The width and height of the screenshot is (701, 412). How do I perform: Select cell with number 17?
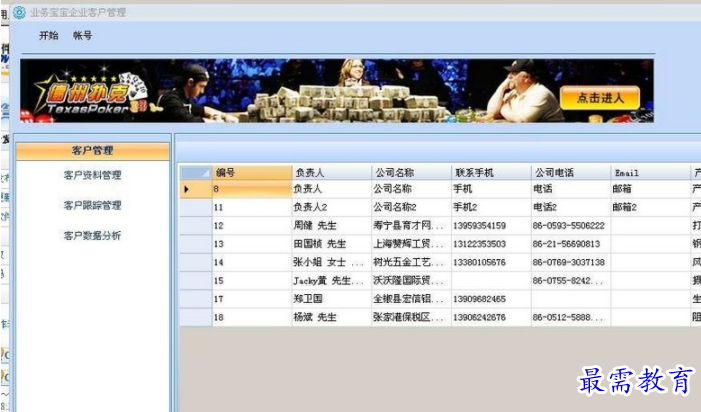[x=252, y=299]
